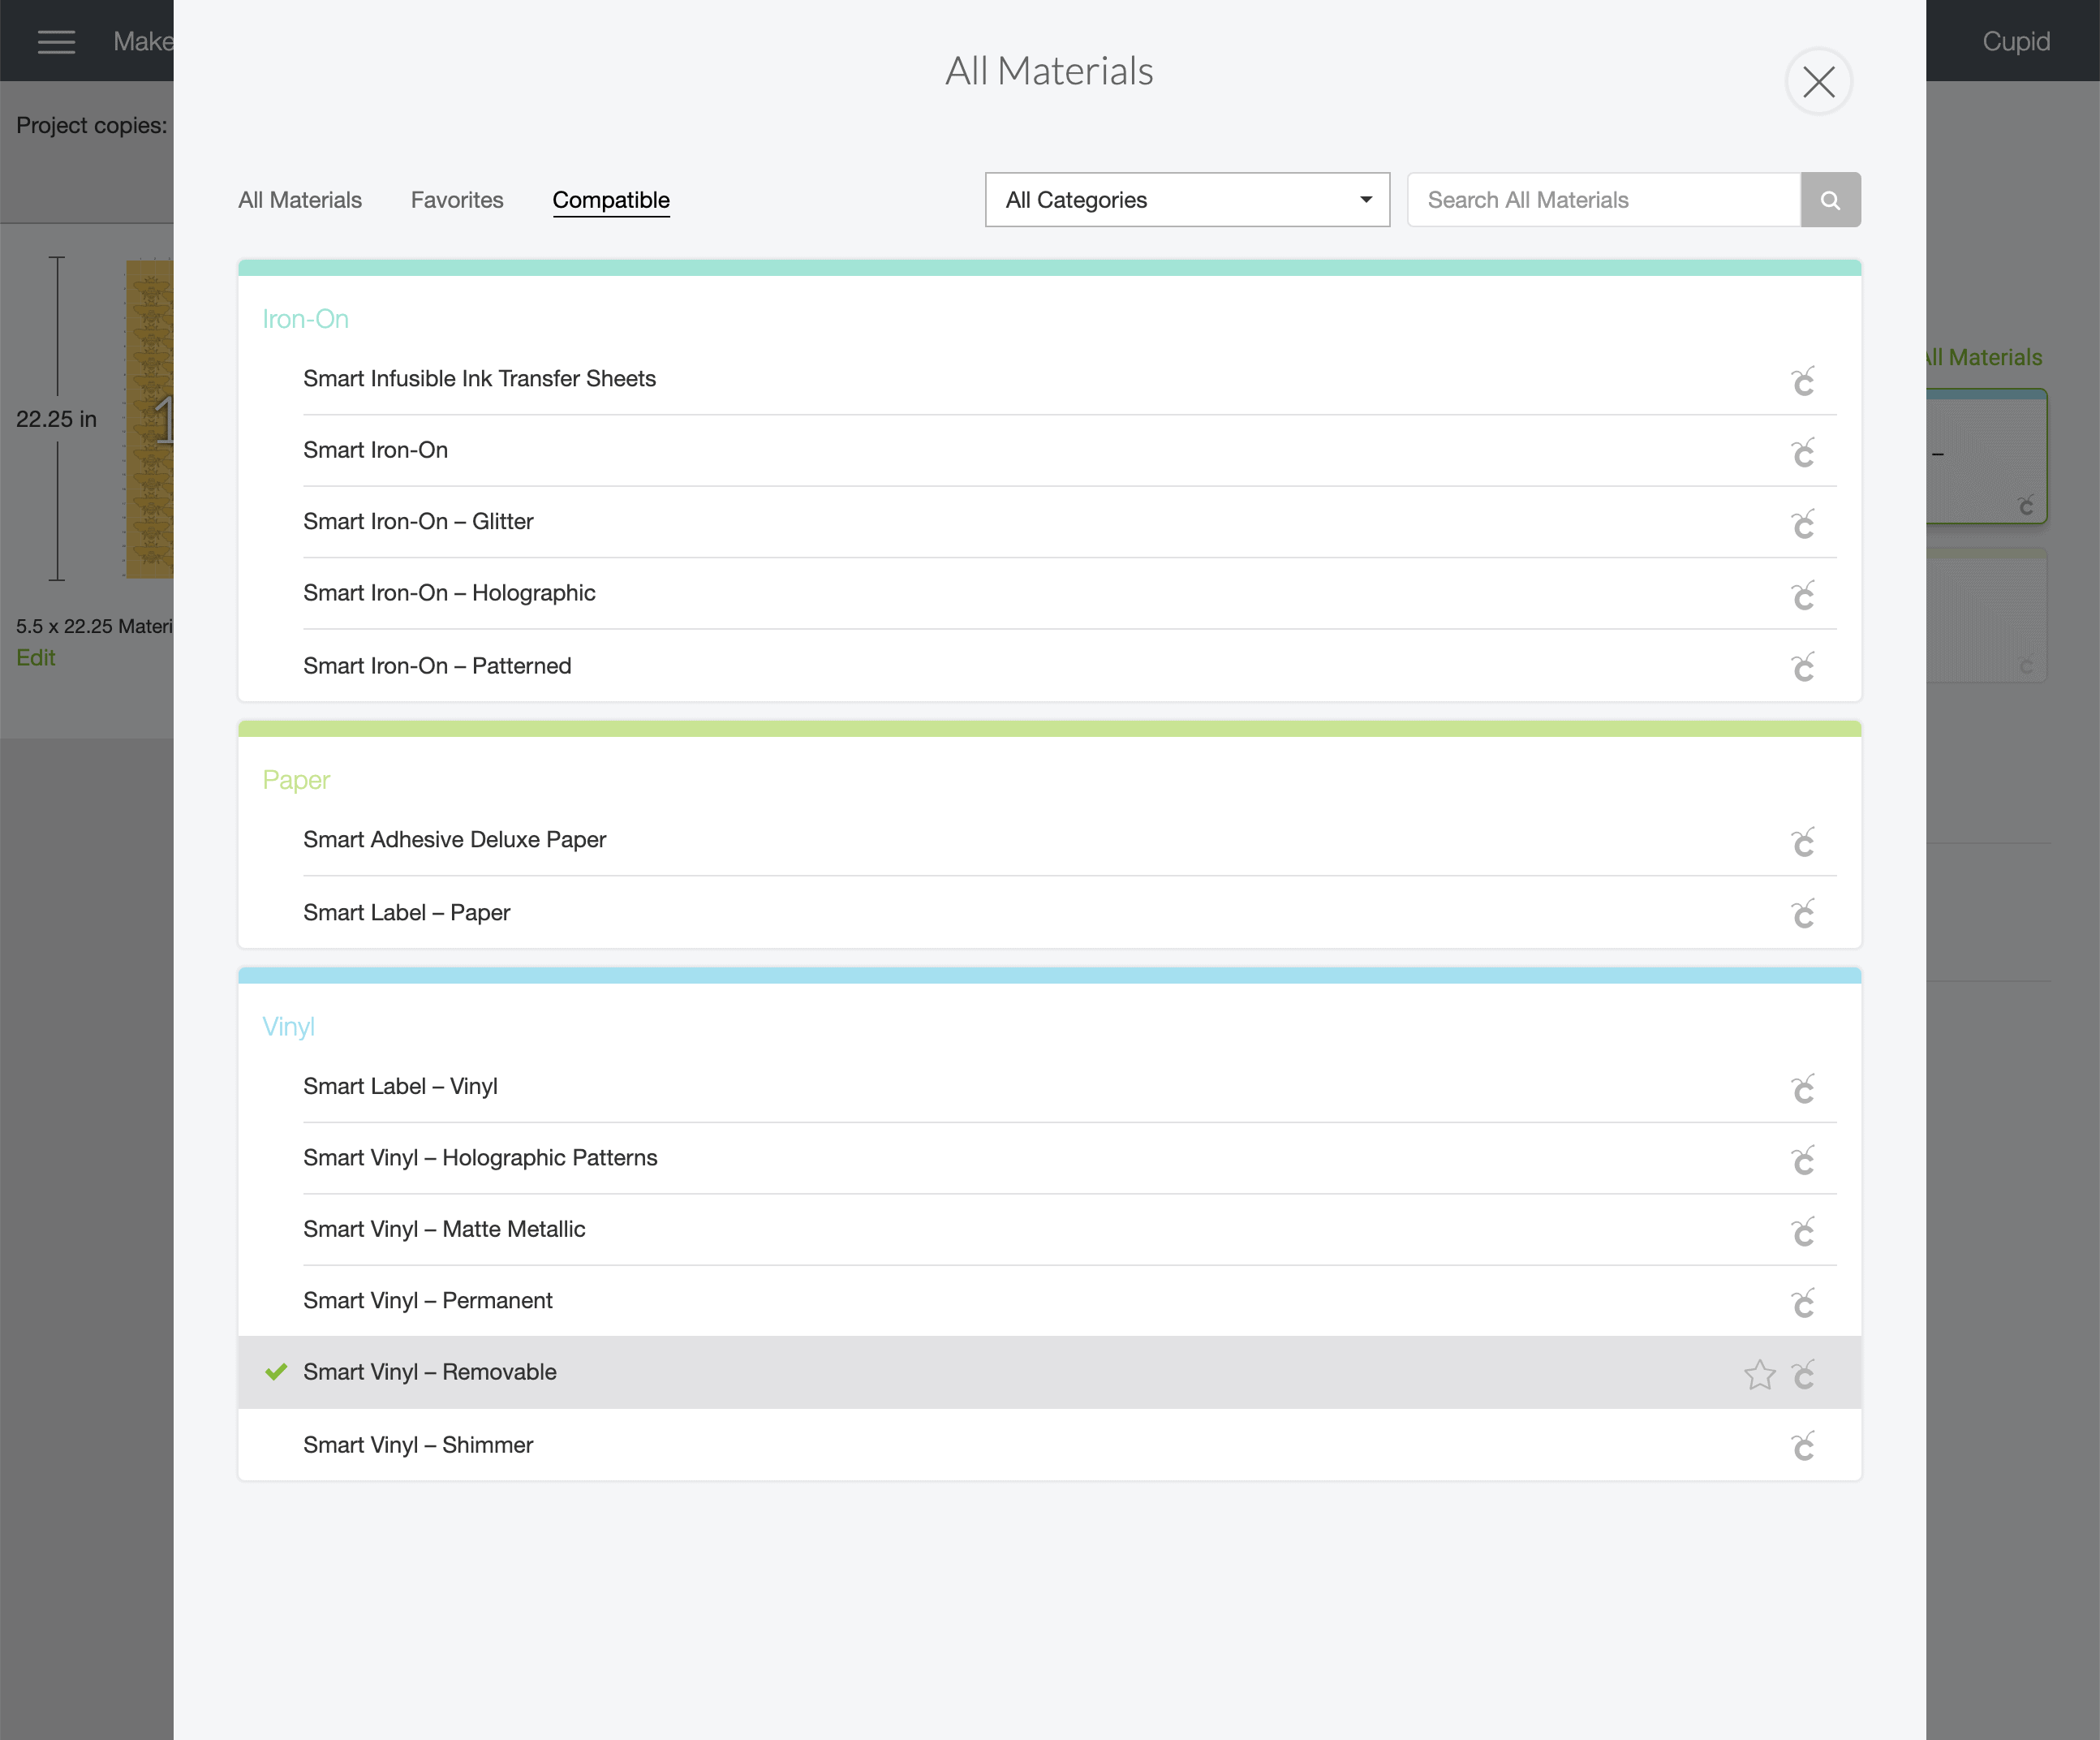Open the hamburger menu

point(56,41)
